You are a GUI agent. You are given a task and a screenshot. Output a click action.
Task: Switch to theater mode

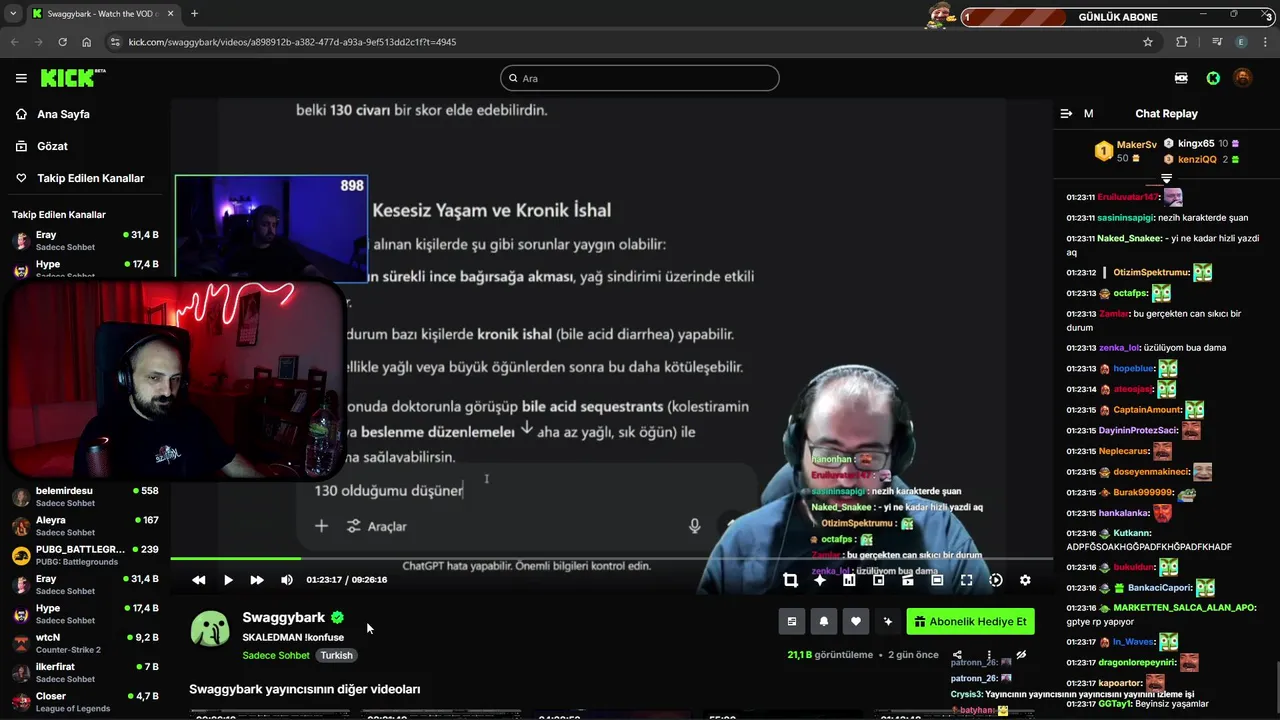pyautogui.click(x=937, y=580)
